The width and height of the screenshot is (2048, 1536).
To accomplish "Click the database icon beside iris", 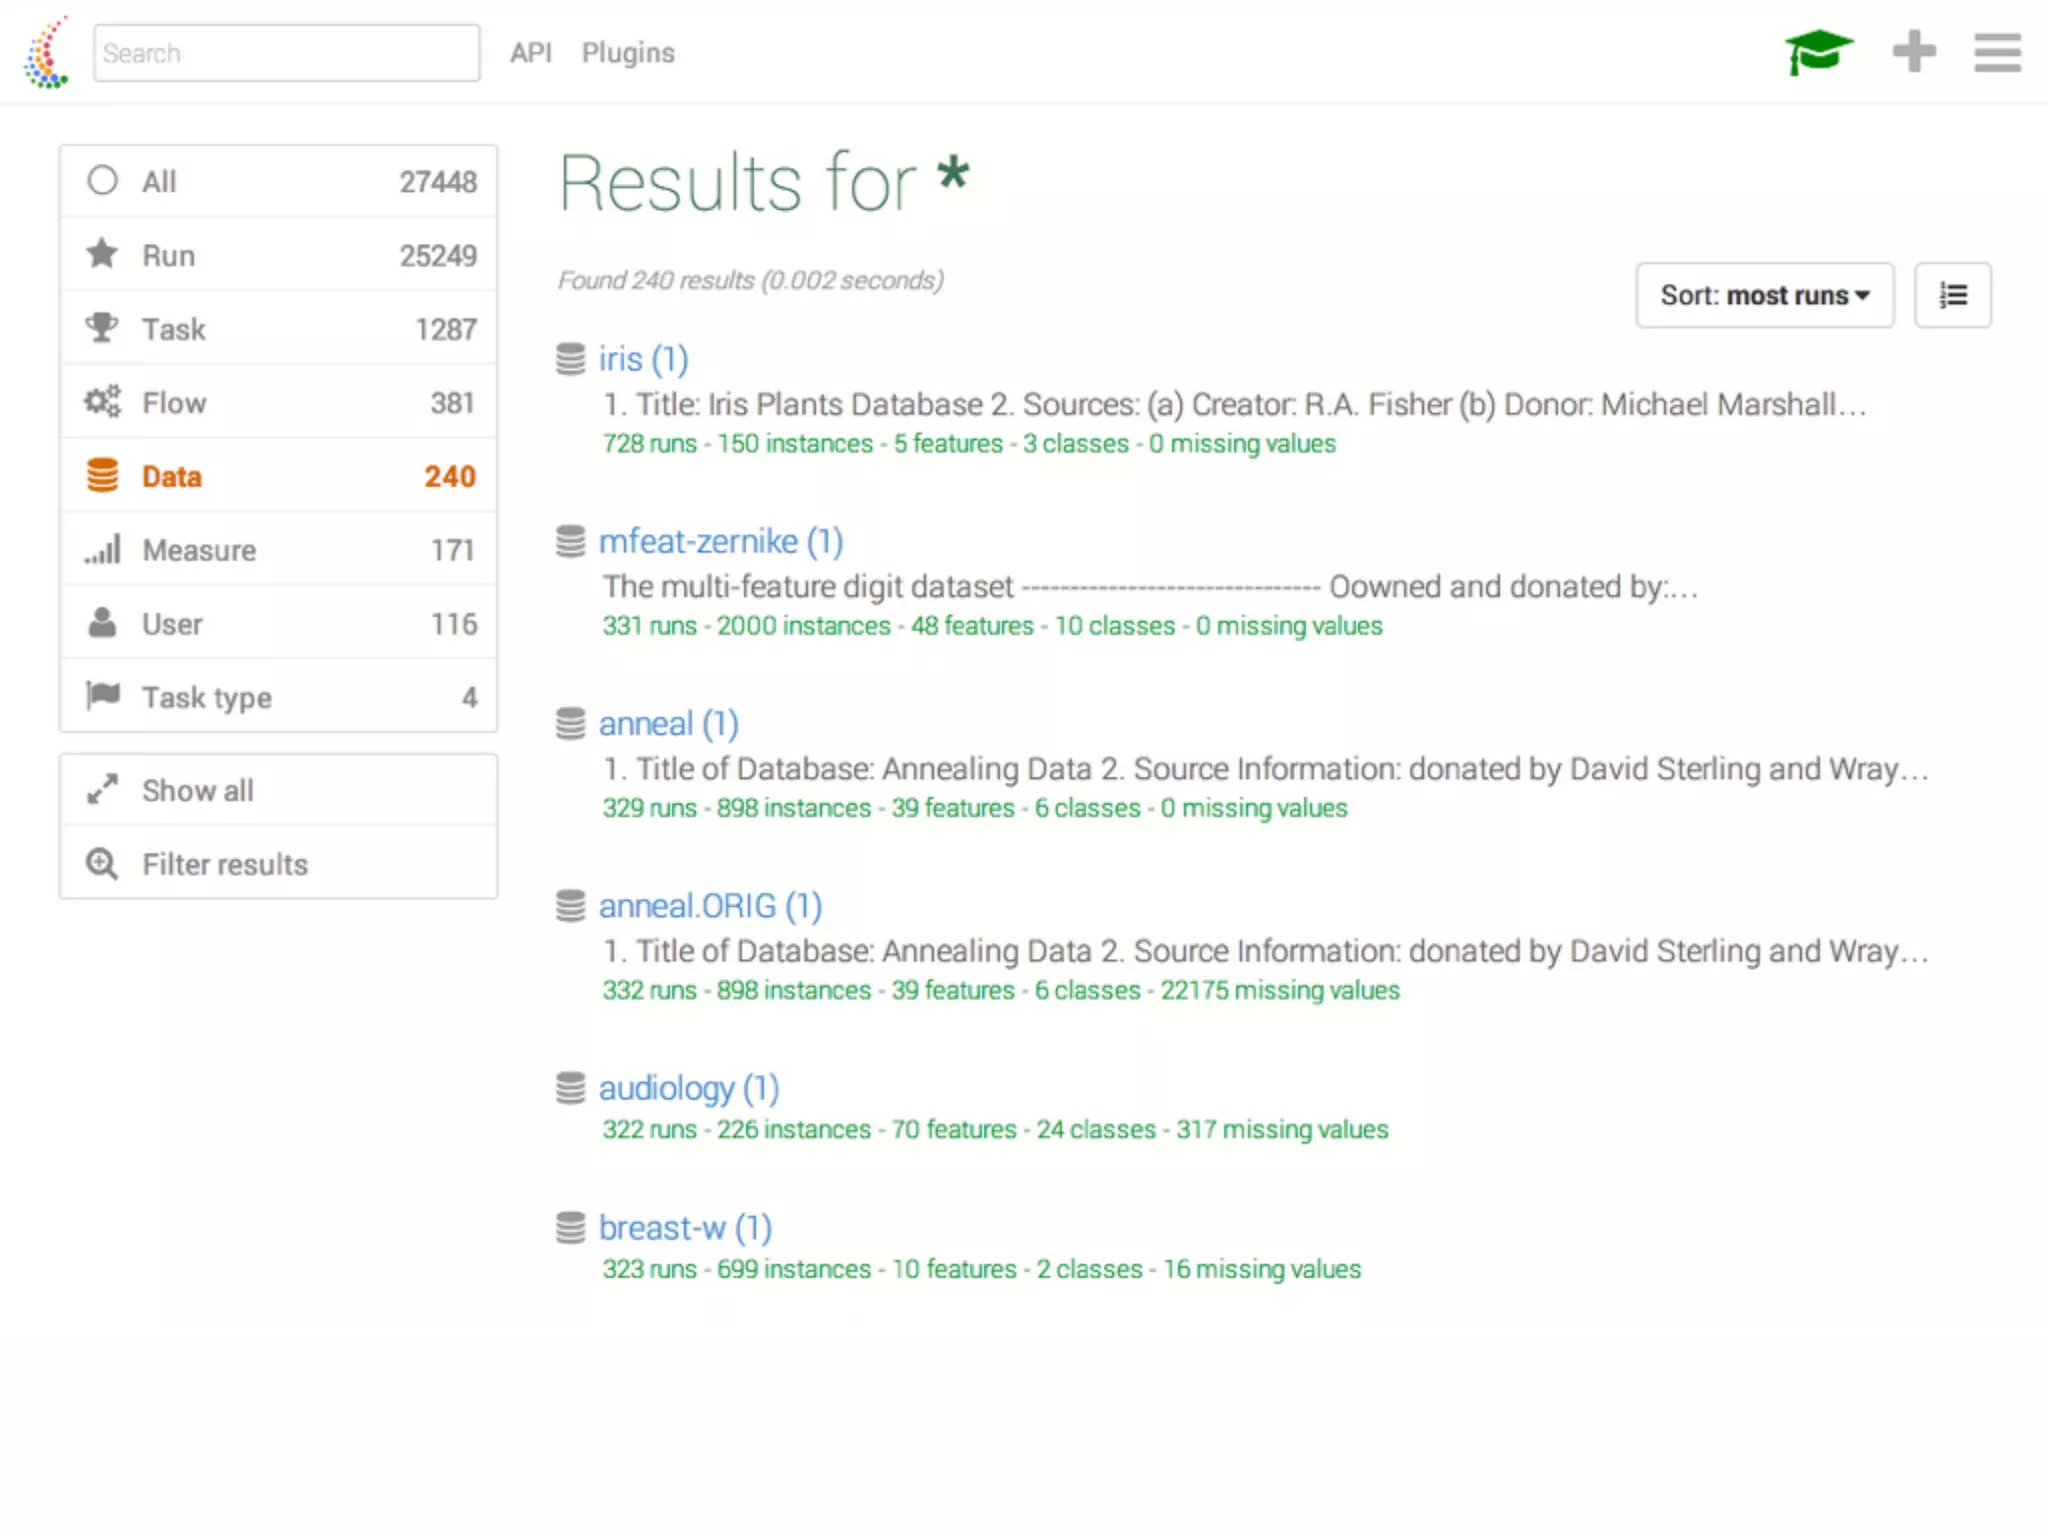I will 571,359.
